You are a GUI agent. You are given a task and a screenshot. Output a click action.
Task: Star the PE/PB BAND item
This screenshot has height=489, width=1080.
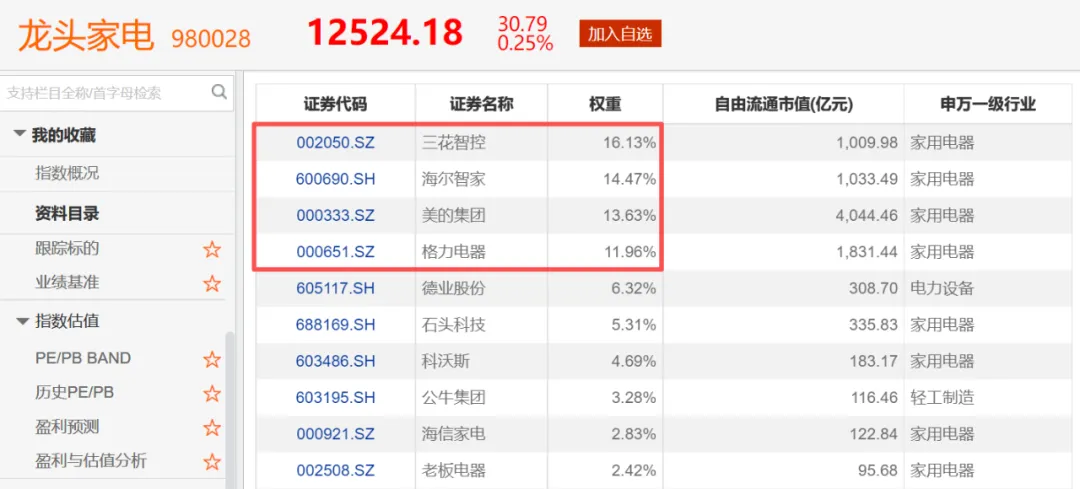(x=212, y=360)
